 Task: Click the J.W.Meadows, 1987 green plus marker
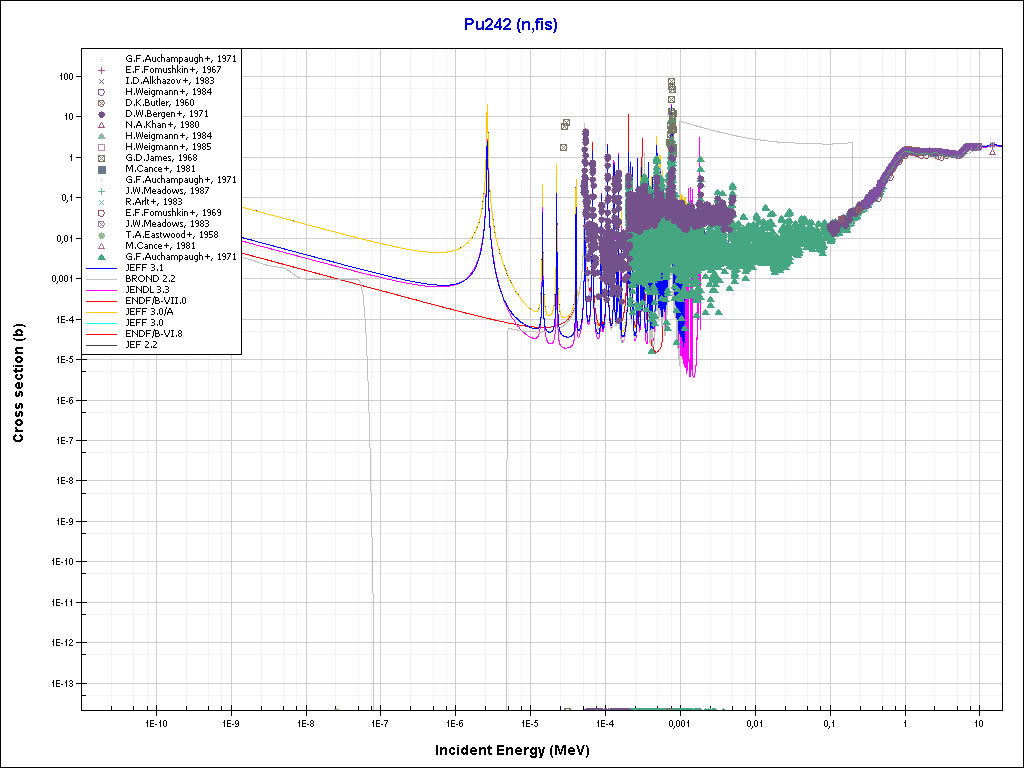(101, 191)
